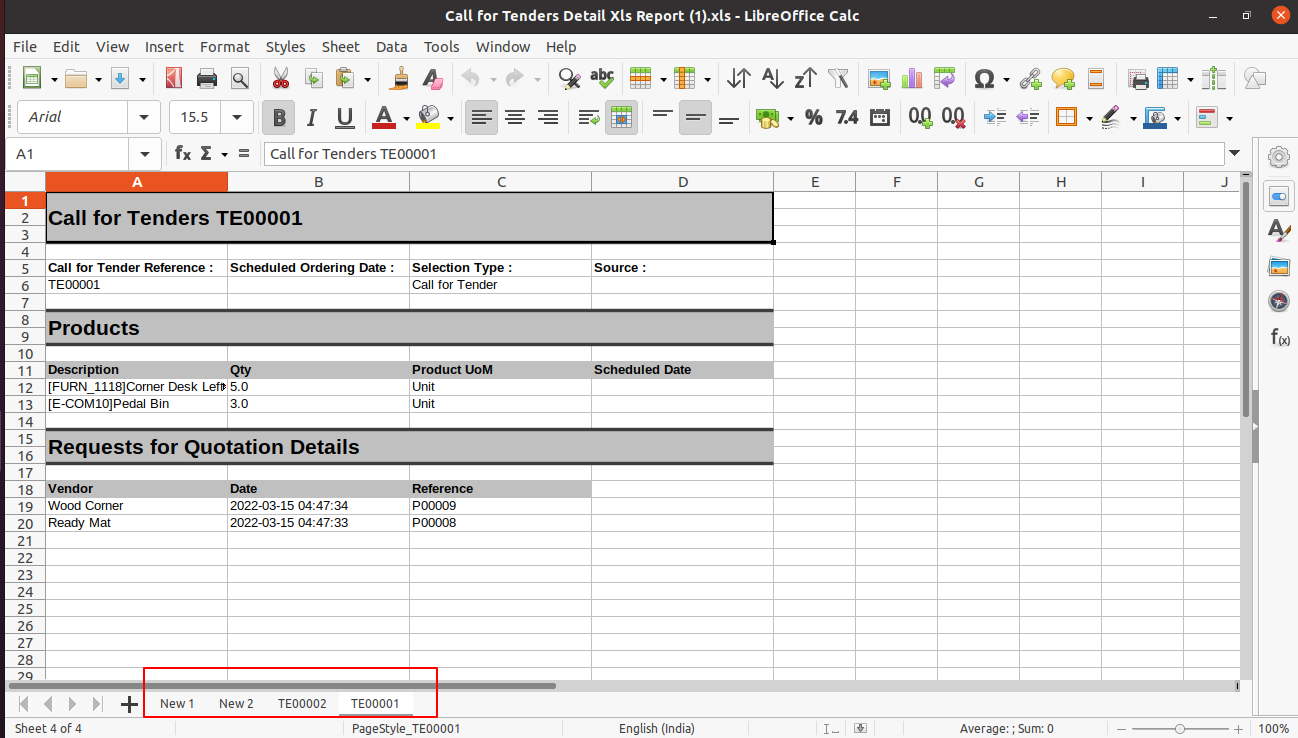The height and width of the screenshot is (738, 1298).
Task: Expand Paste options dropdown arrow
Action: [x=367, y=79]
